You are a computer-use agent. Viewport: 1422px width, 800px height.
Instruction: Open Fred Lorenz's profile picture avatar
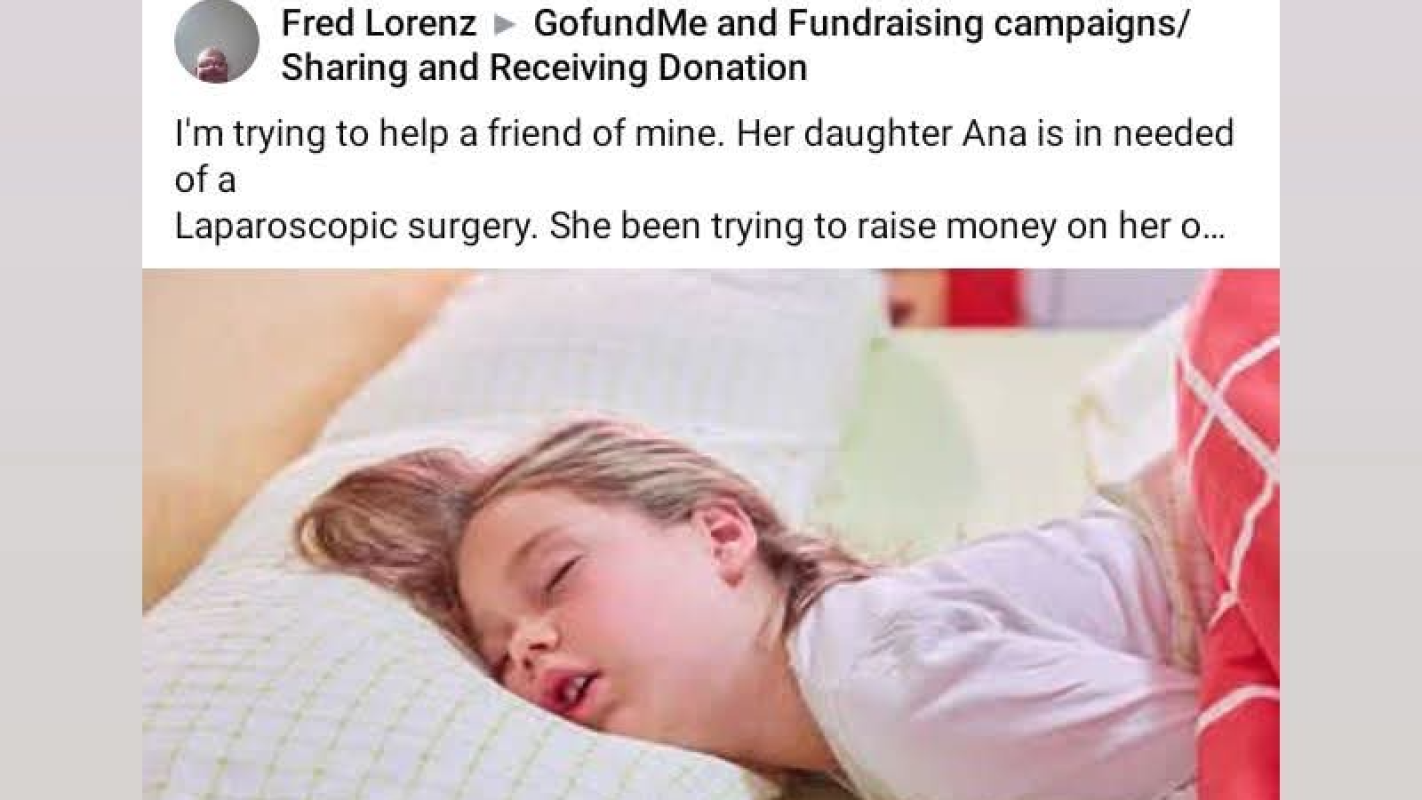pyautogui.click(x=216, y=42)
